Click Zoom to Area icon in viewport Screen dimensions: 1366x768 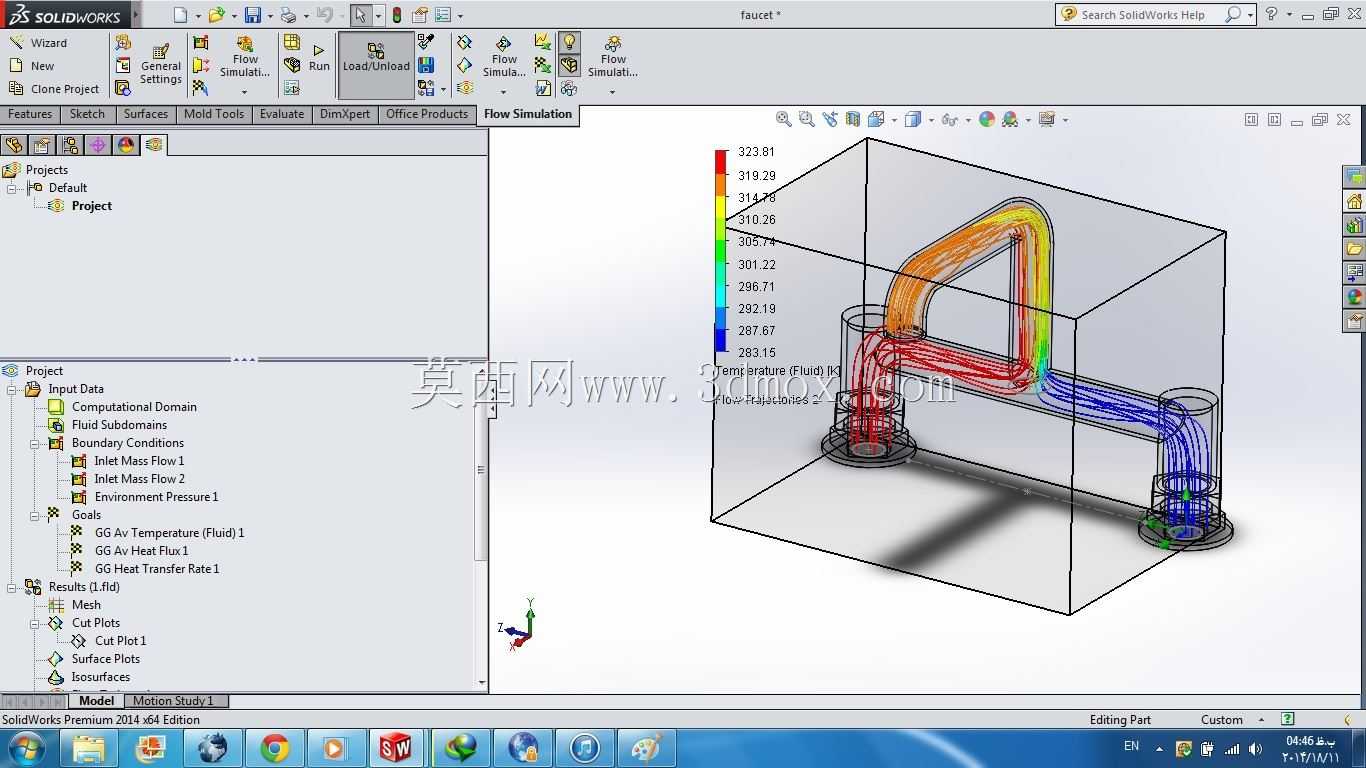point(807,119)
